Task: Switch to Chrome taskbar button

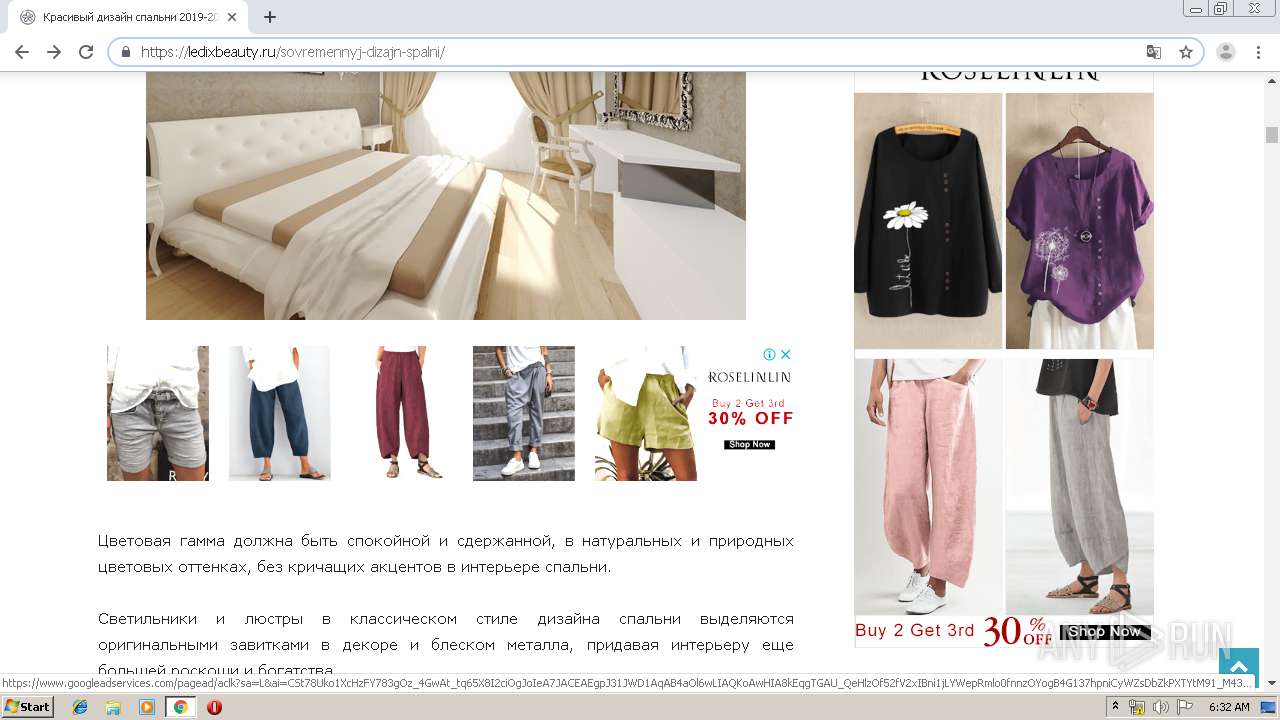Action: (181, 707)
